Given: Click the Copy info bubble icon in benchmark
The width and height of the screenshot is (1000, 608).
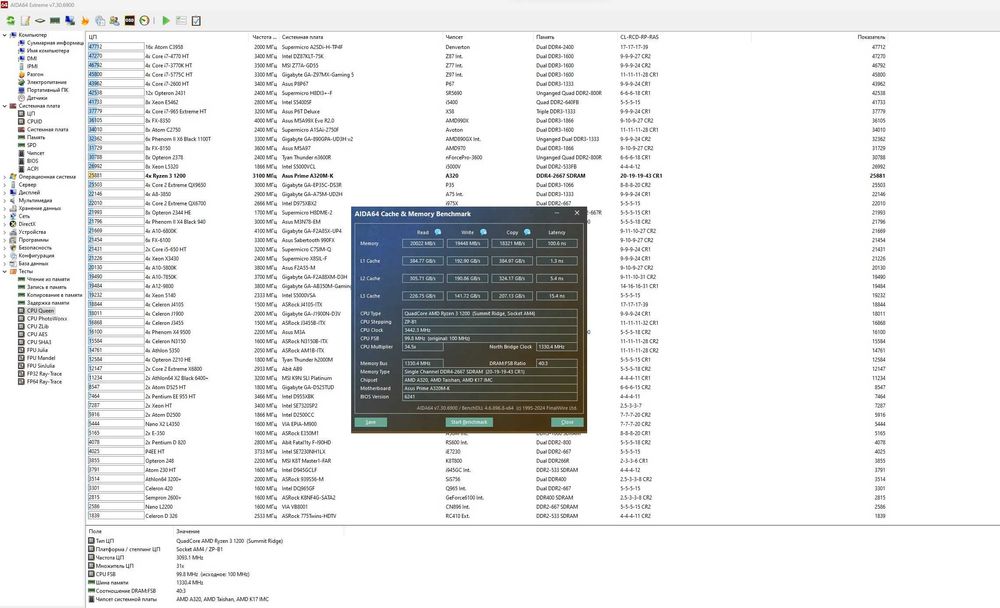Looking at the screenshot, I should [527, 232].
